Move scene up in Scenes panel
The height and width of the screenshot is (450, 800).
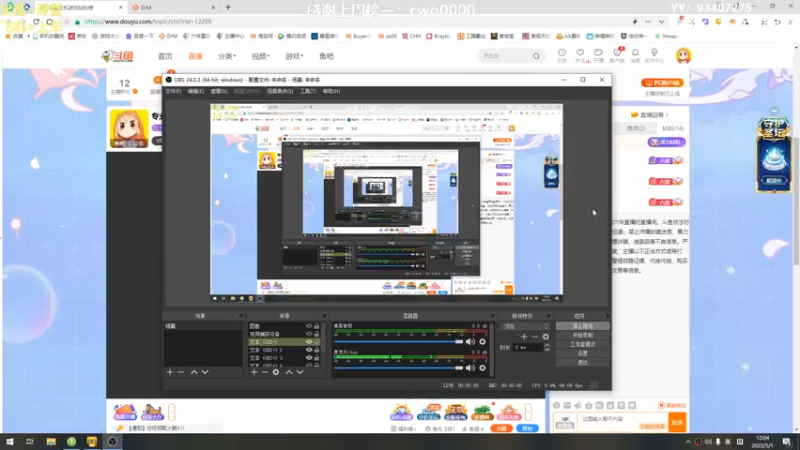coord(194,372)
